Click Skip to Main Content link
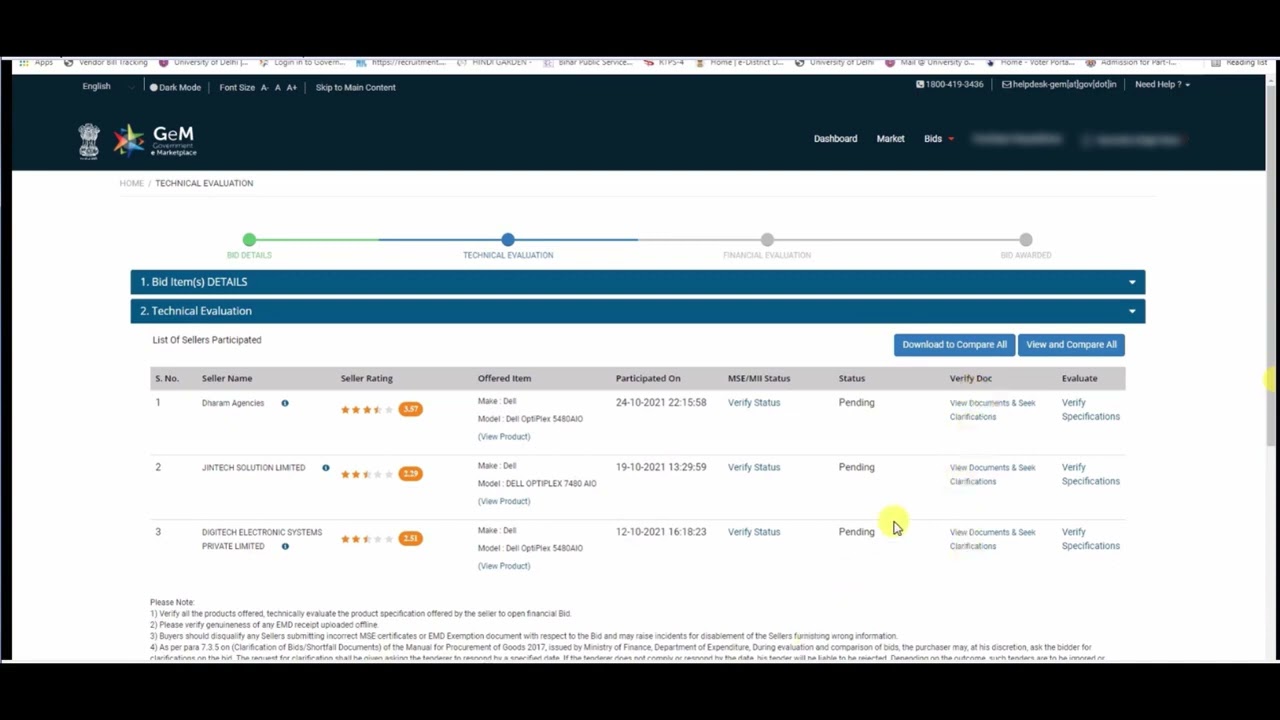1280x720 pixels. (x=356, y=87)
